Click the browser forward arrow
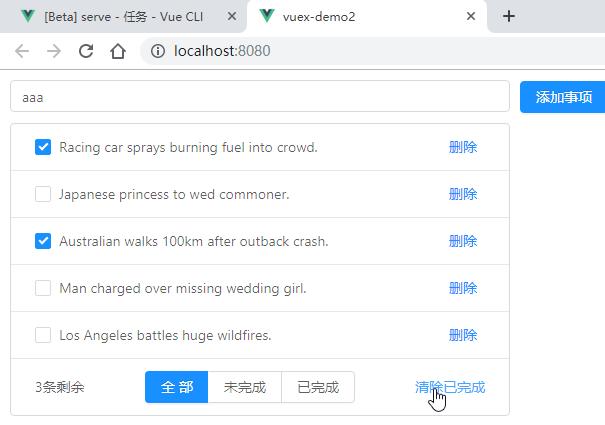 point(54,51)
